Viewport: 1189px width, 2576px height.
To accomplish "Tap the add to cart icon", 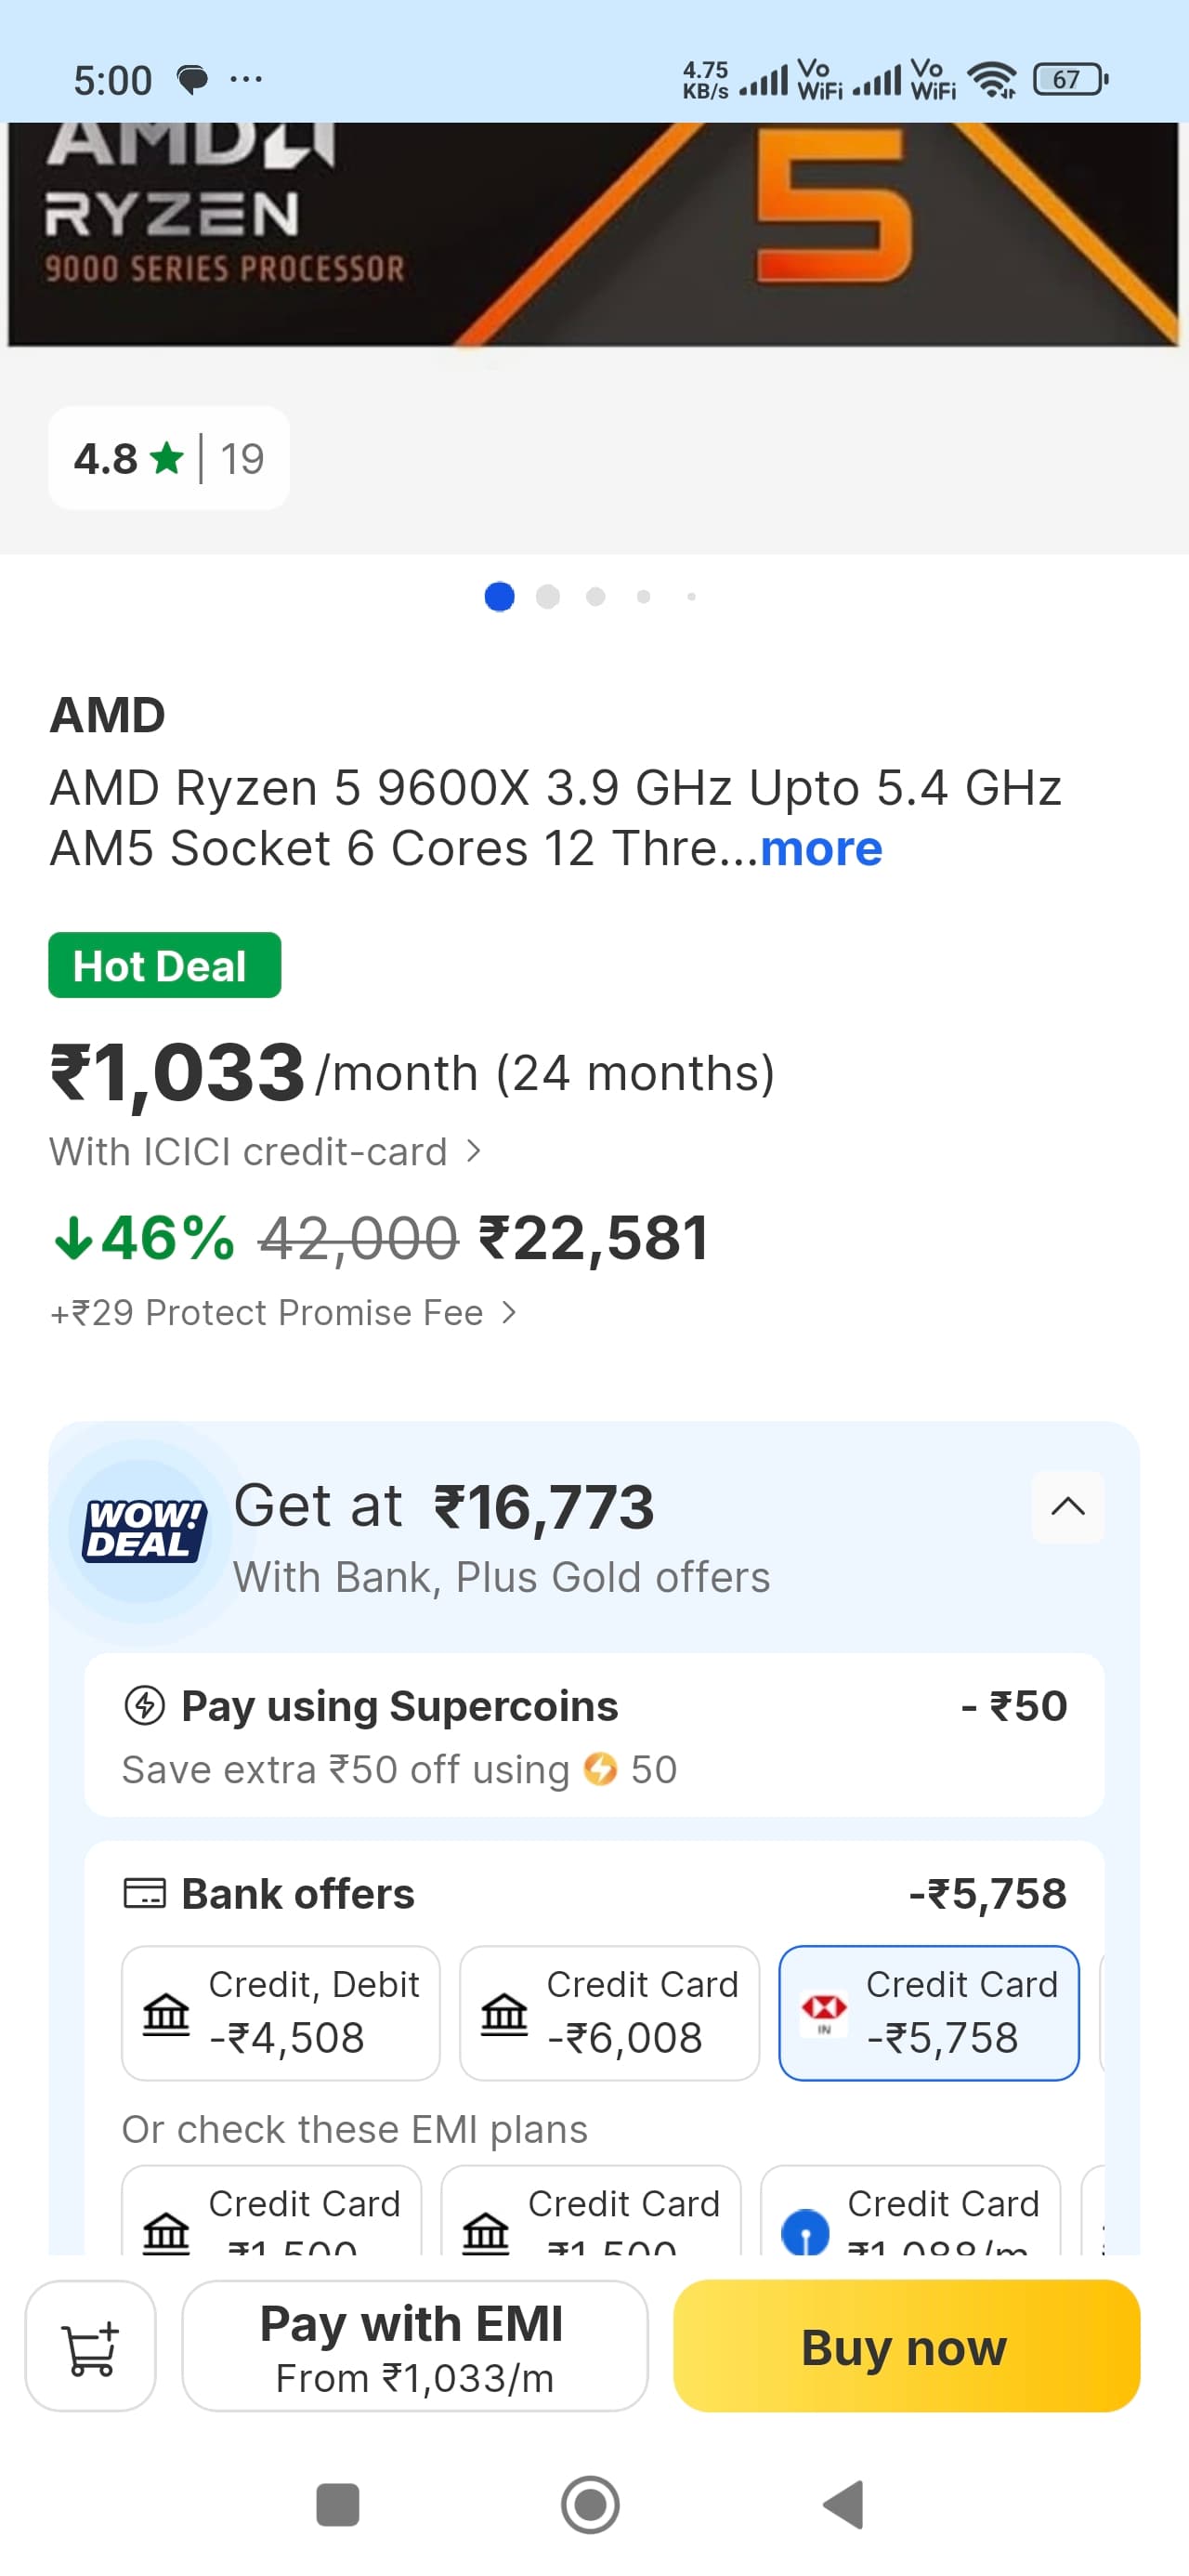I will point(90,2346).
